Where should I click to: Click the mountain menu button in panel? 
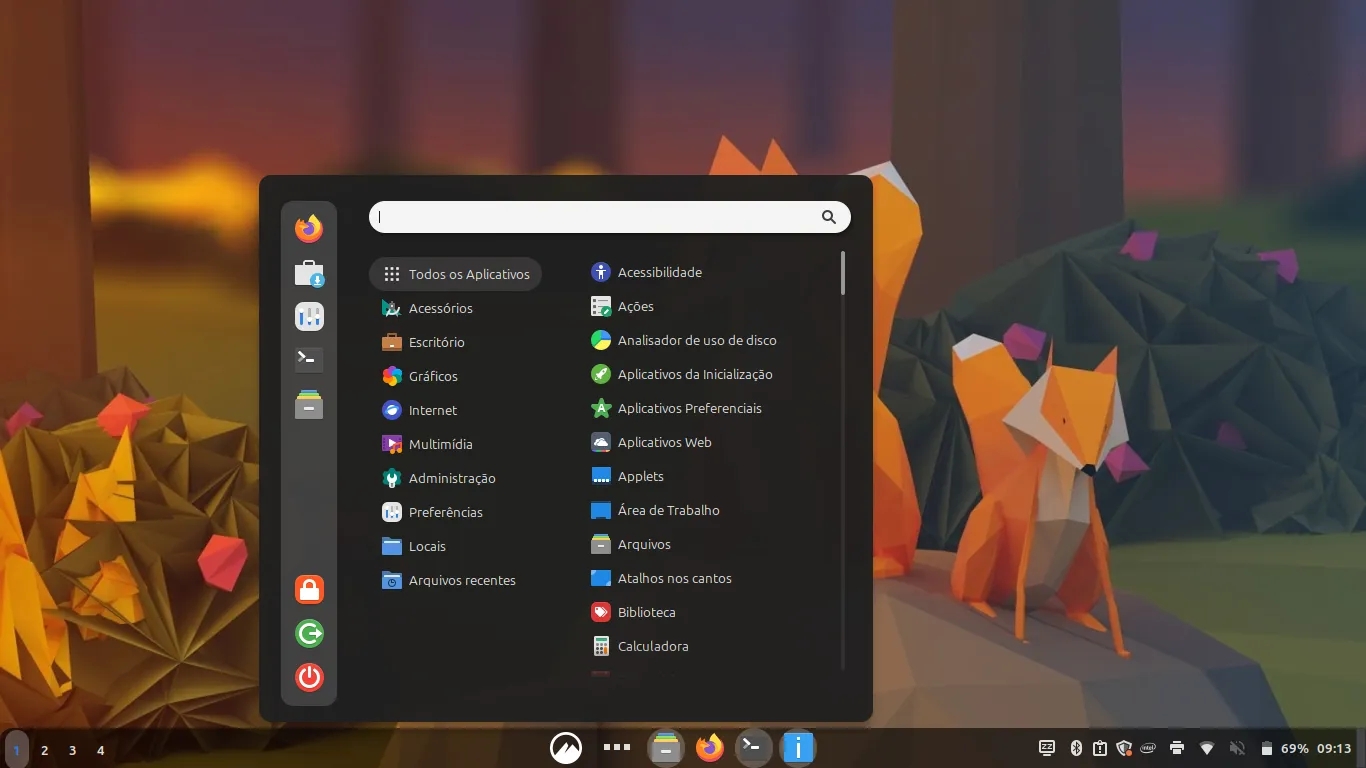click(566, 747)
